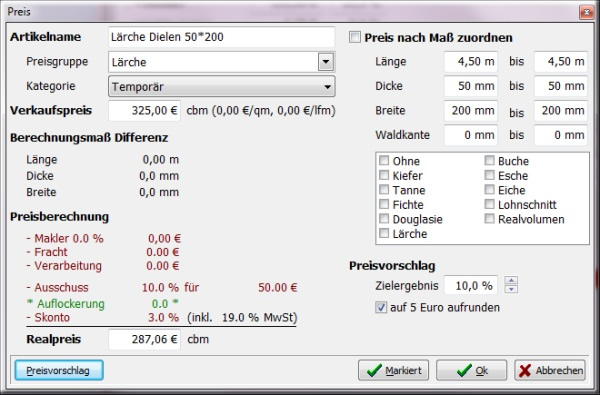Confirm with the Ok button
Image resolution: width=600 pixels, height=395 pixels.
click(x=471, y=371)
